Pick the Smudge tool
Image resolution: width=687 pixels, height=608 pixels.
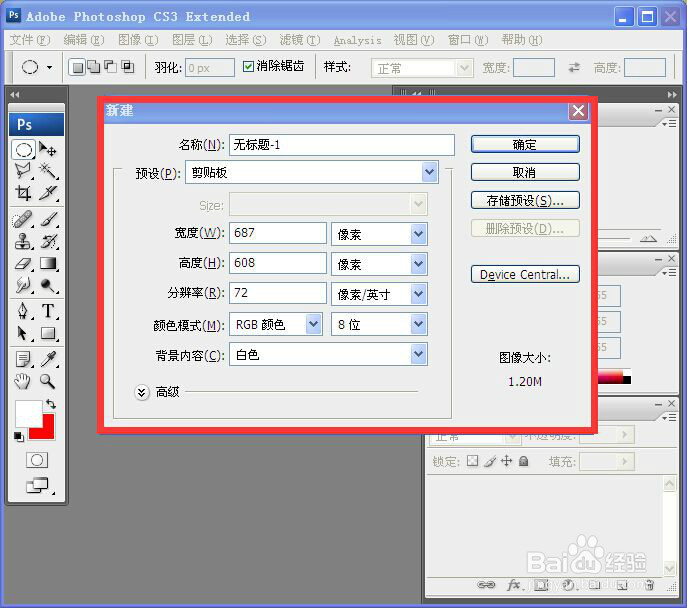23,285
